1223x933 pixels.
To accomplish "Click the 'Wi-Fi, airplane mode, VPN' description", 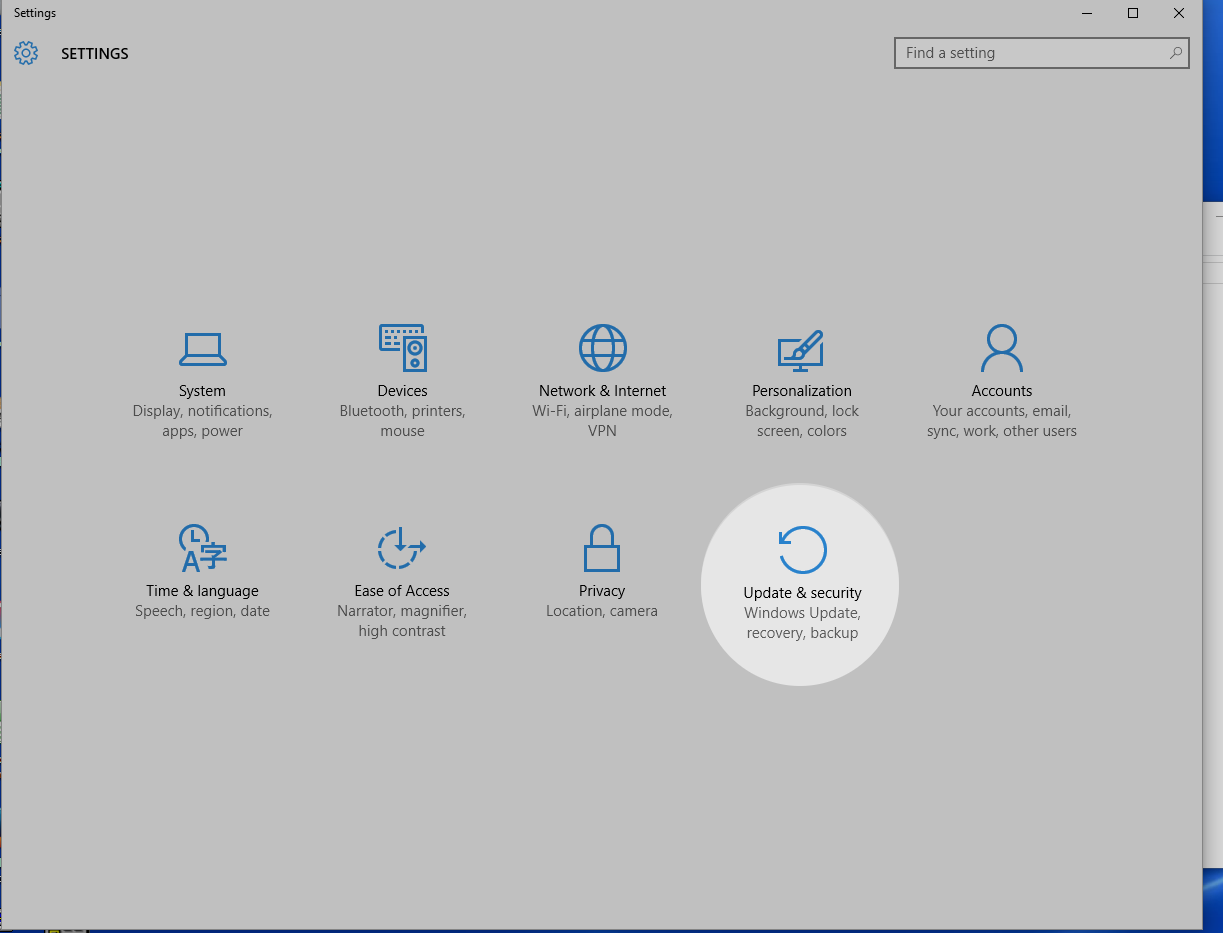I will pos(602,421).
